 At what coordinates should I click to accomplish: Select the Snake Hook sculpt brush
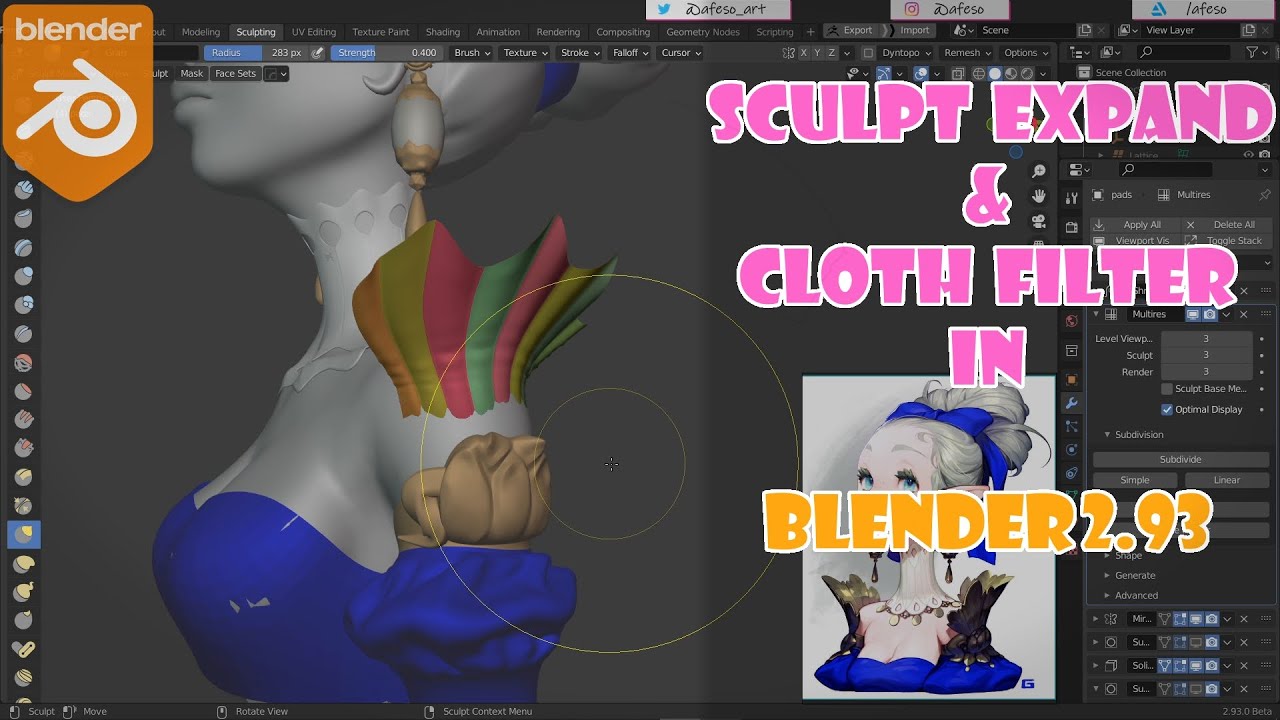(23, 592)
